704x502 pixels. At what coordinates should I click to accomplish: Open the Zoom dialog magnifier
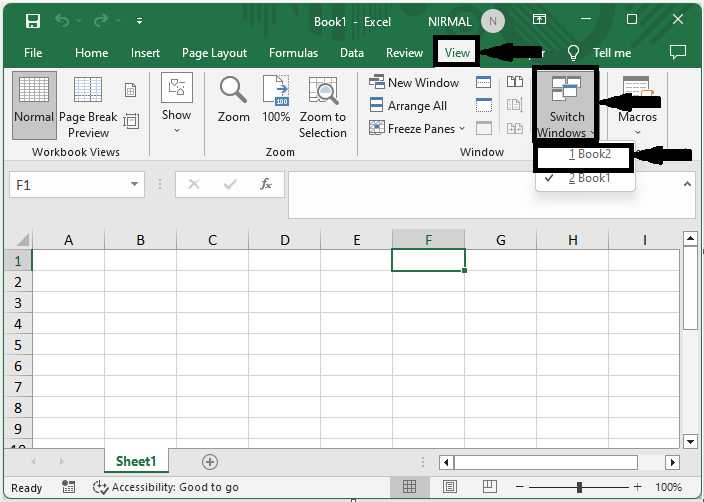tap(233, 100)
